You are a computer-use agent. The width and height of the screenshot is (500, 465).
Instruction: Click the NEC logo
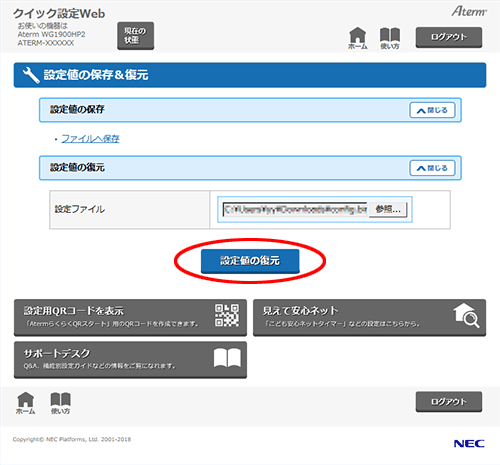click(469, 444)
